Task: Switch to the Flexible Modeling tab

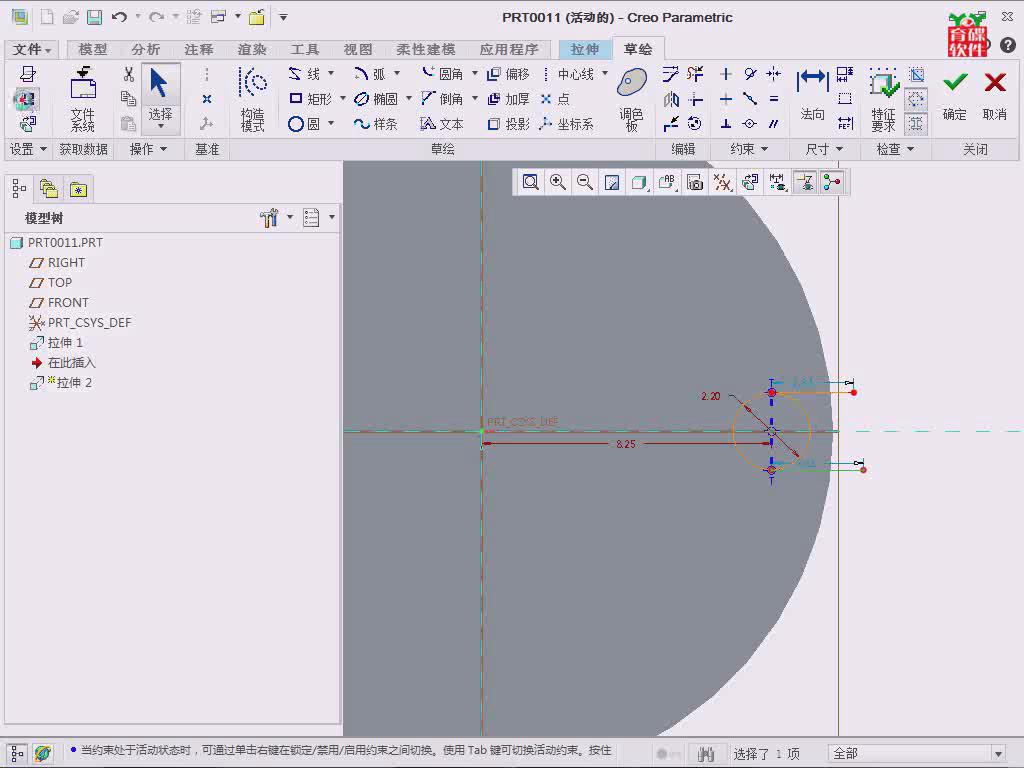Action: click(x=426, y=49)
